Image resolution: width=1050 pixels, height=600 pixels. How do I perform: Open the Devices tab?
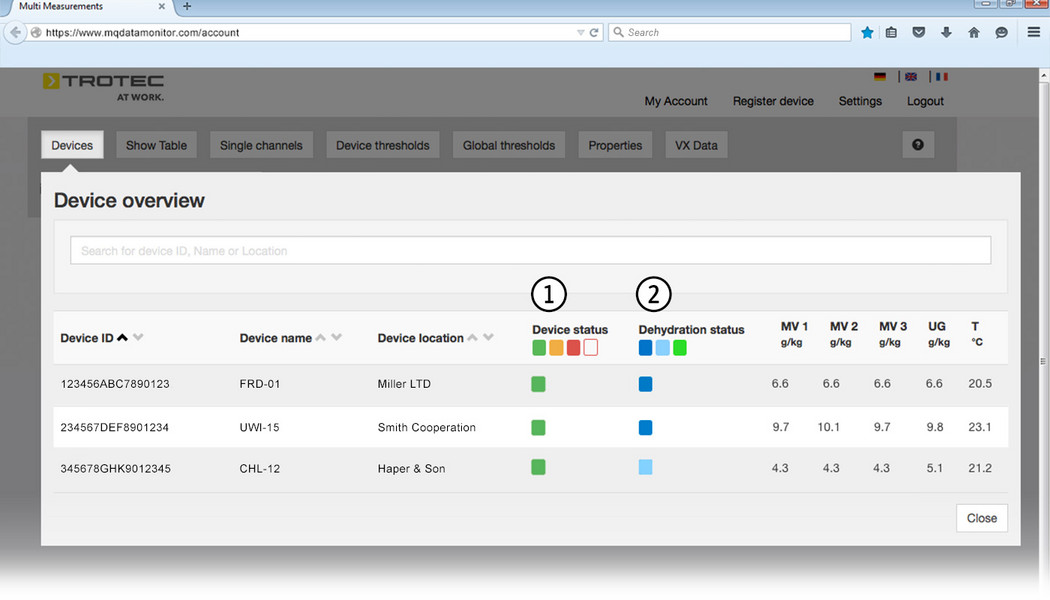pyautogui.click(x=72, y=145)
